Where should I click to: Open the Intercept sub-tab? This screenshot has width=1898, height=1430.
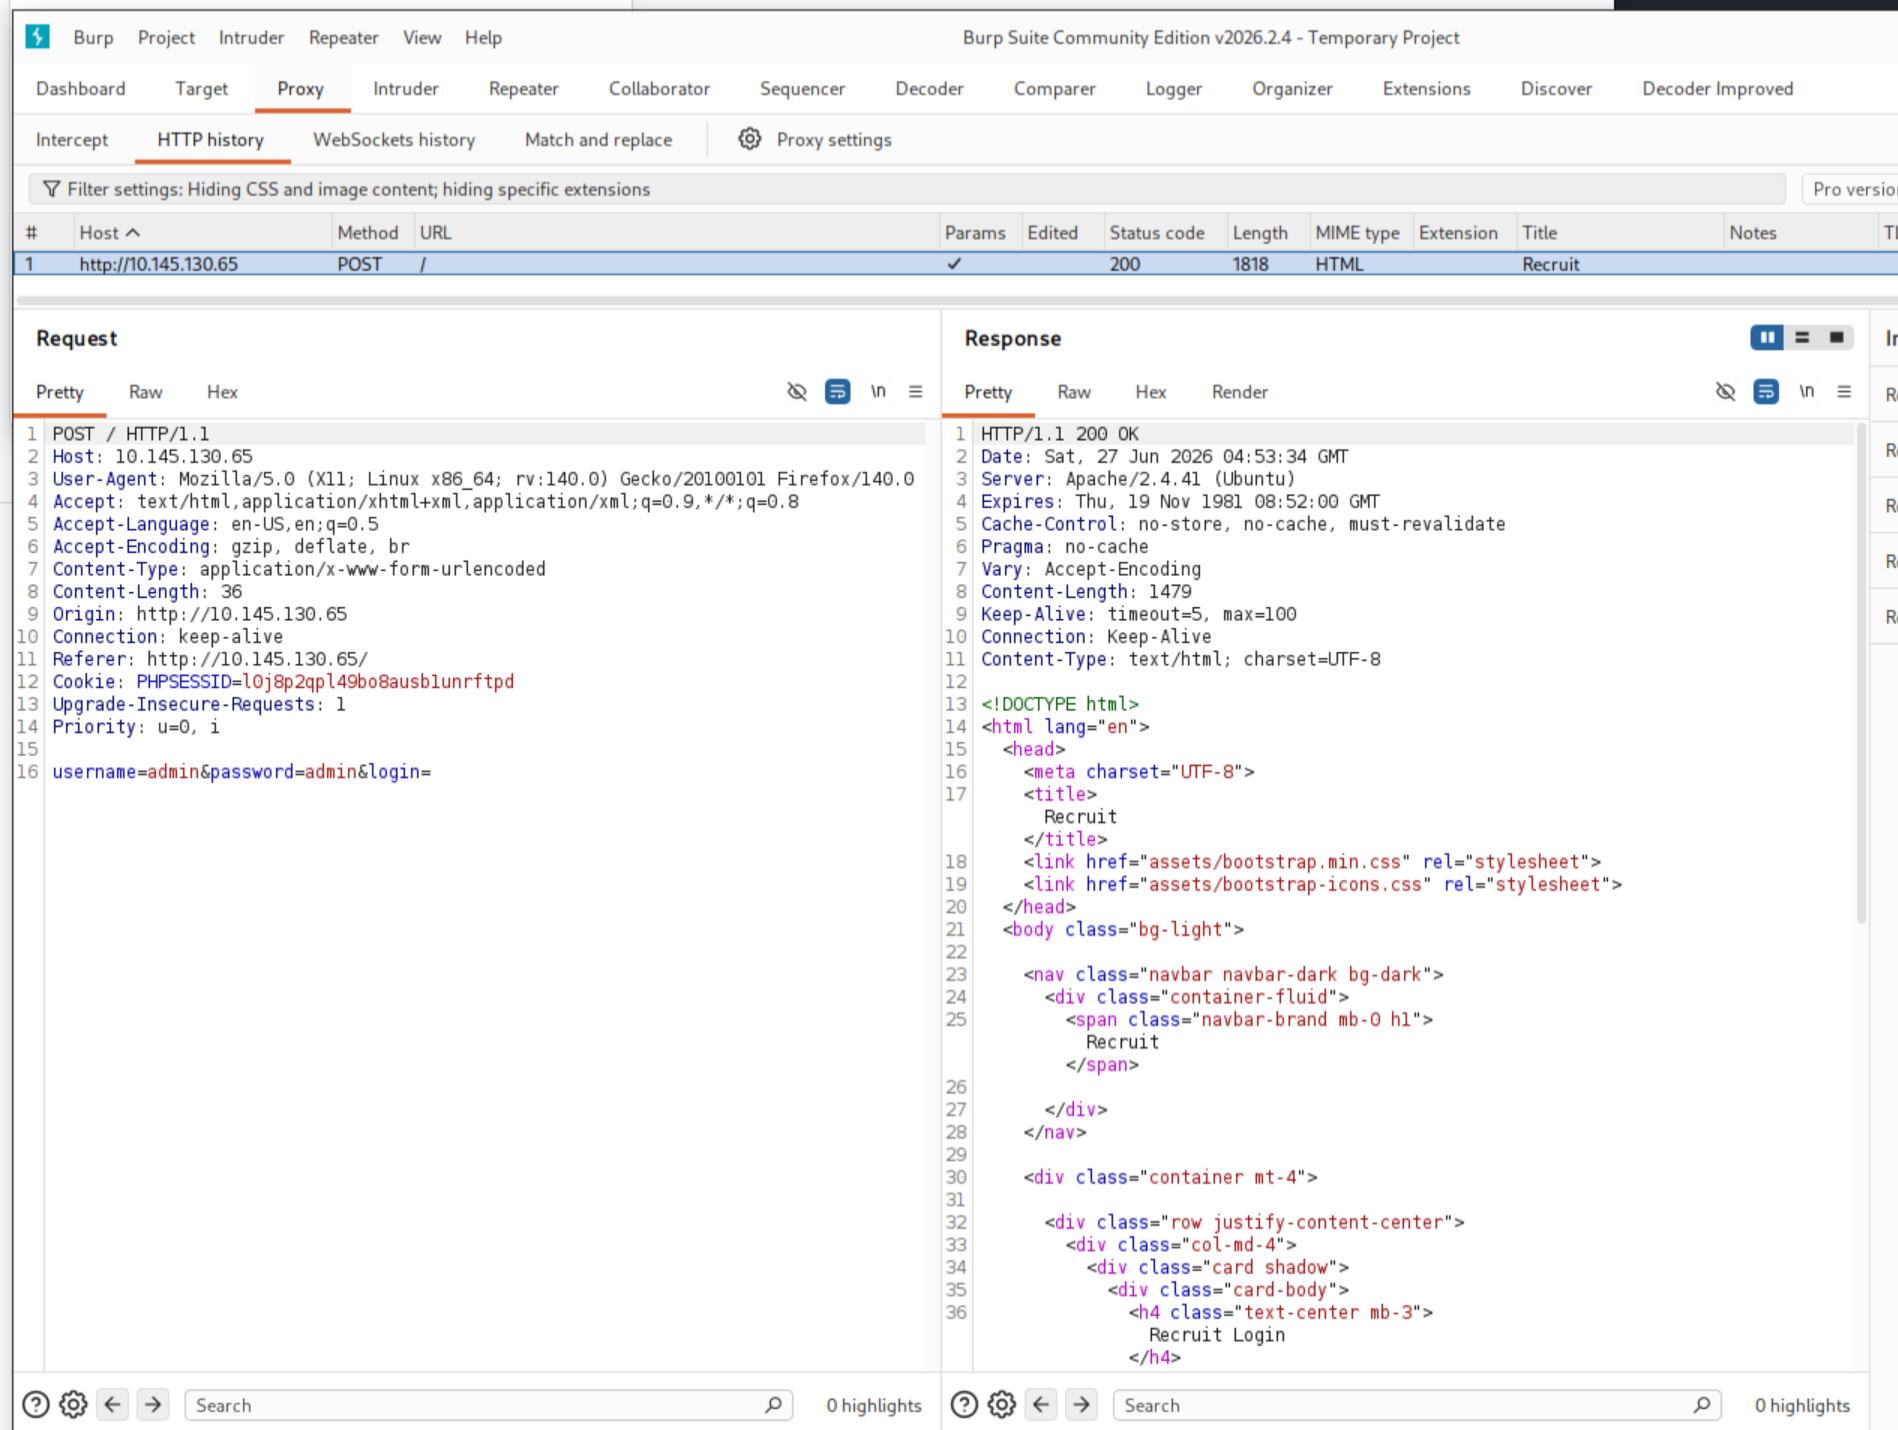pos(72,139)
